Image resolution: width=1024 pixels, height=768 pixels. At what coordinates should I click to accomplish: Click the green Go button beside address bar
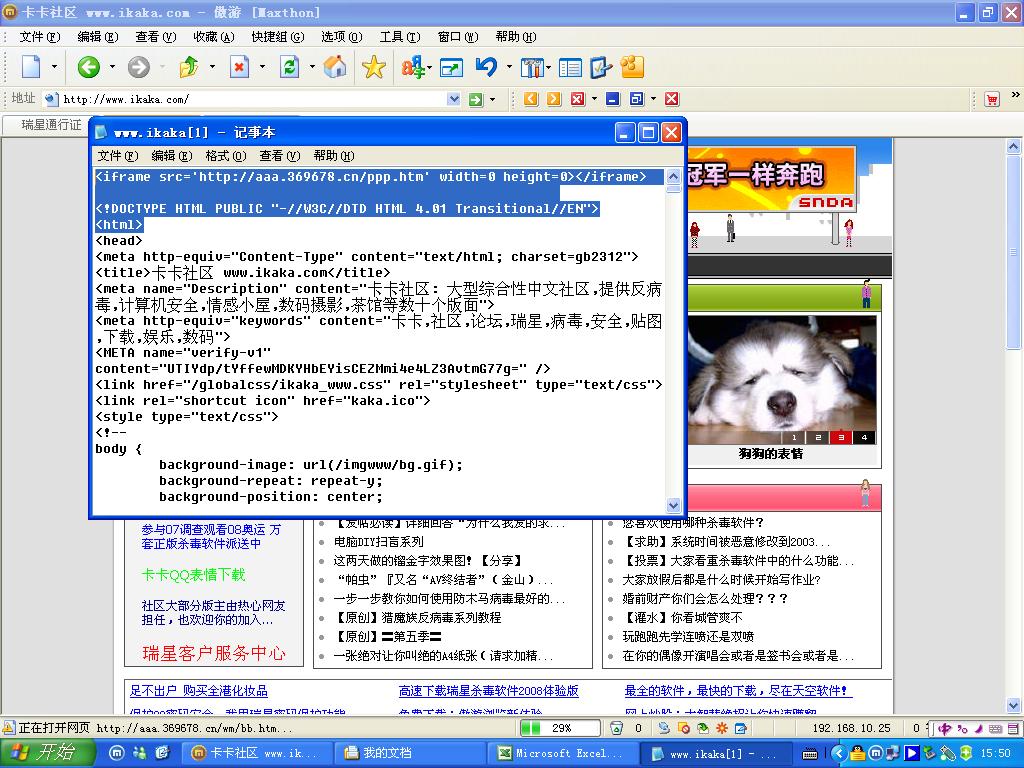pyautogui.click(x=476, y=99)
